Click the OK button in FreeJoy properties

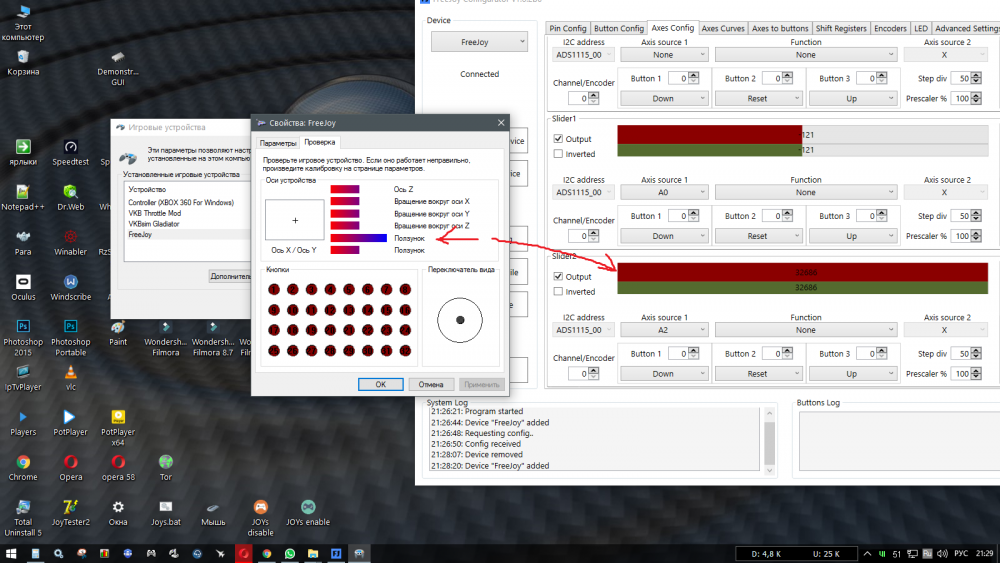coord(380,384)
